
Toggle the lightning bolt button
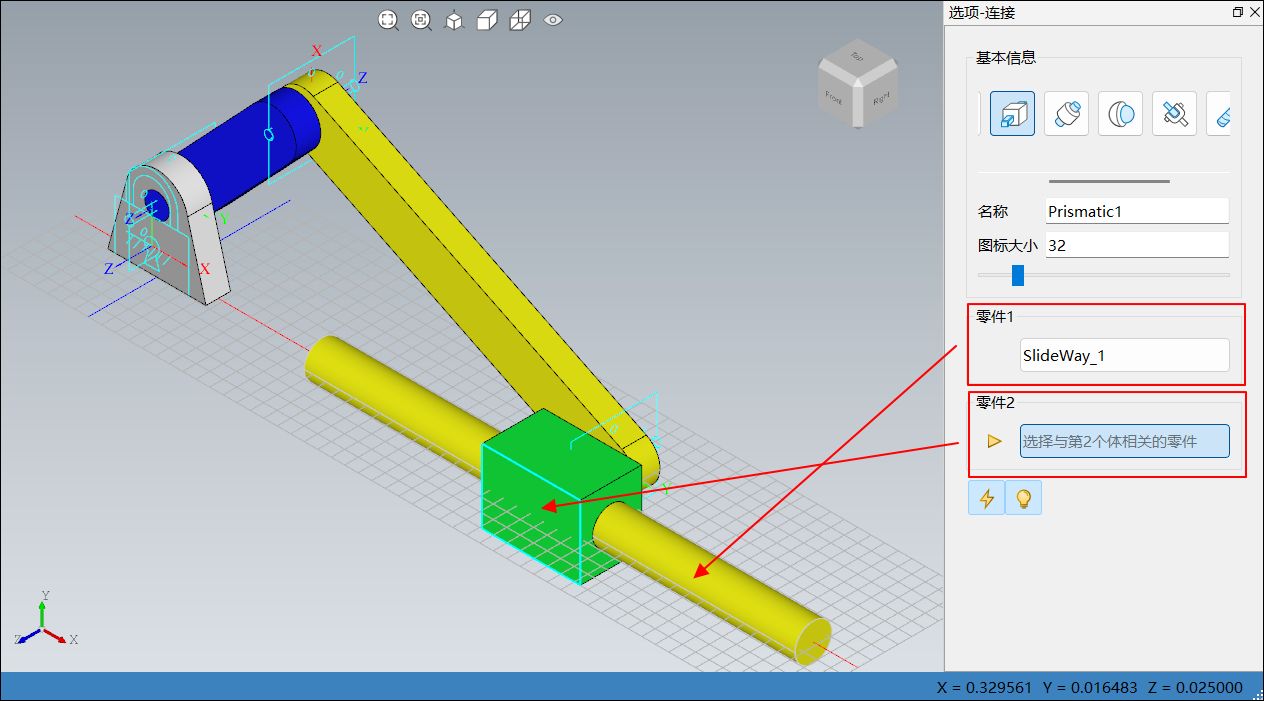point(986,498)
